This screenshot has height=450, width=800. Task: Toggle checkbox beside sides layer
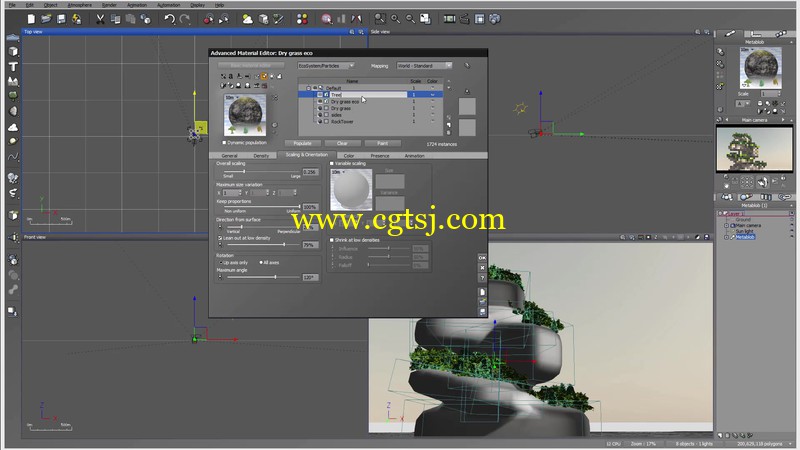tap(327, 115)
